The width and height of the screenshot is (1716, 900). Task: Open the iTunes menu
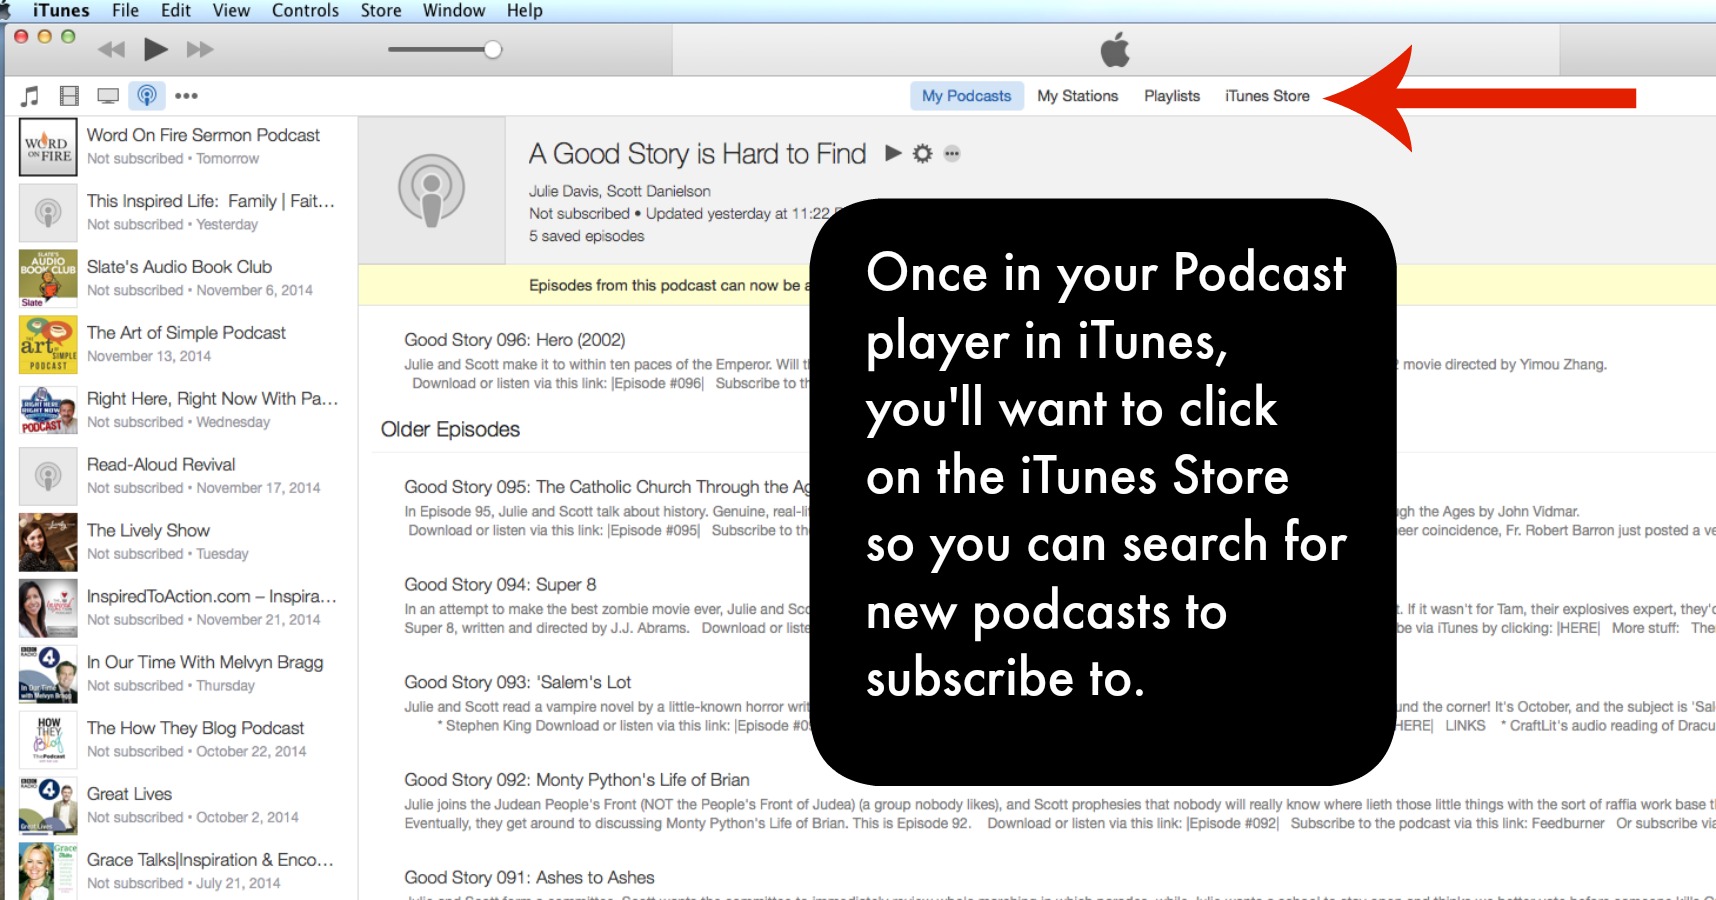point(61,10)
